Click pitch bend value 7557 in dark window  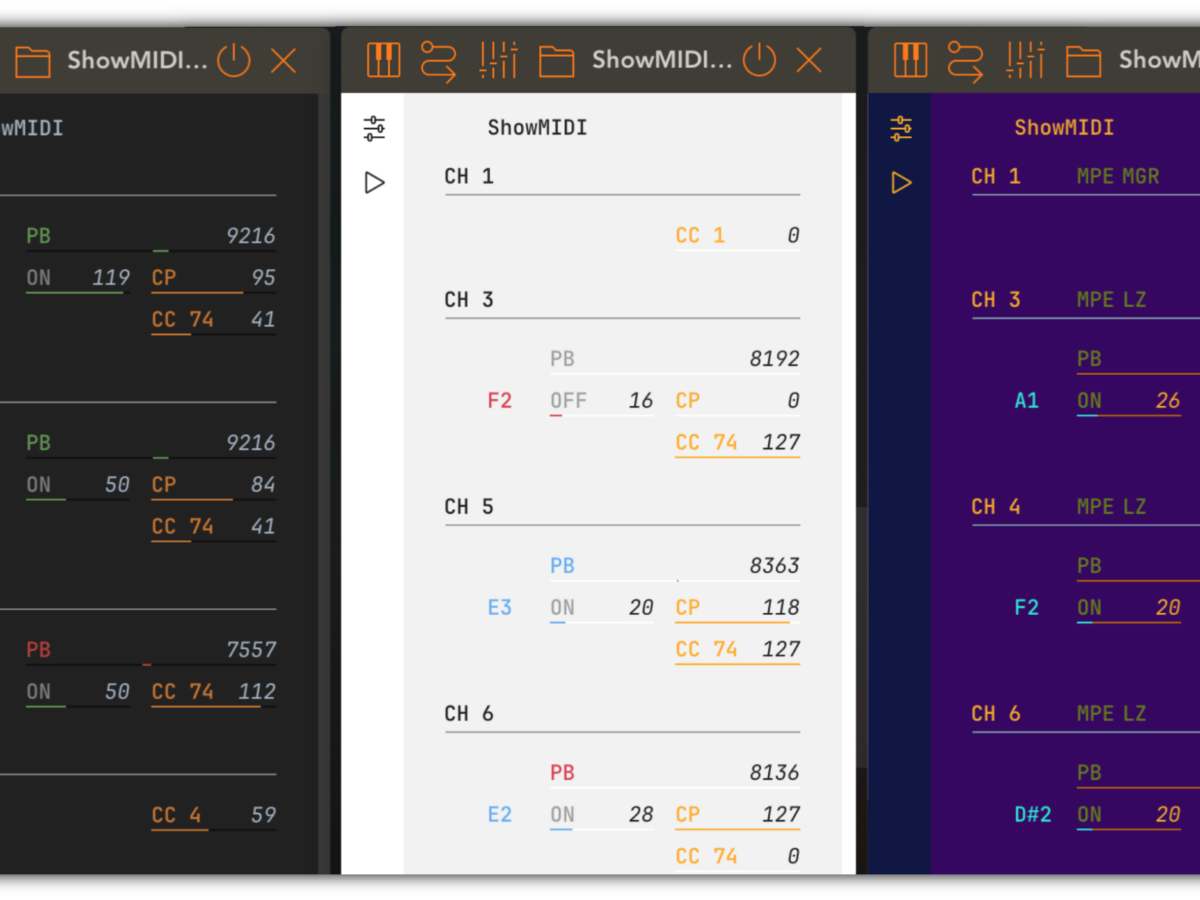click(x=251, y=650)
